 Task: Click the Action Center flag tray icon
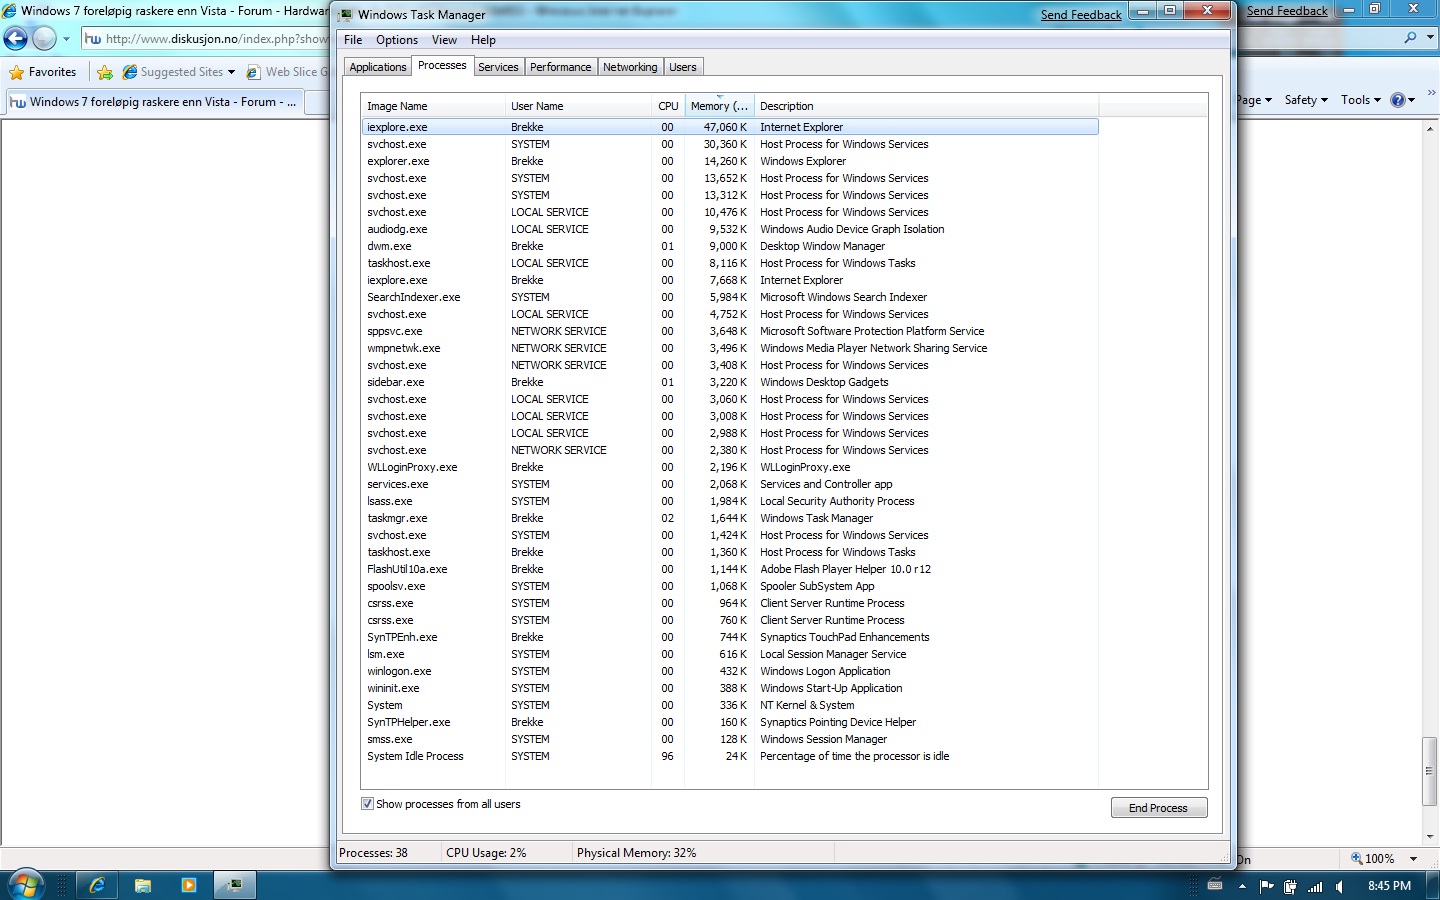tap(1266, 886)
